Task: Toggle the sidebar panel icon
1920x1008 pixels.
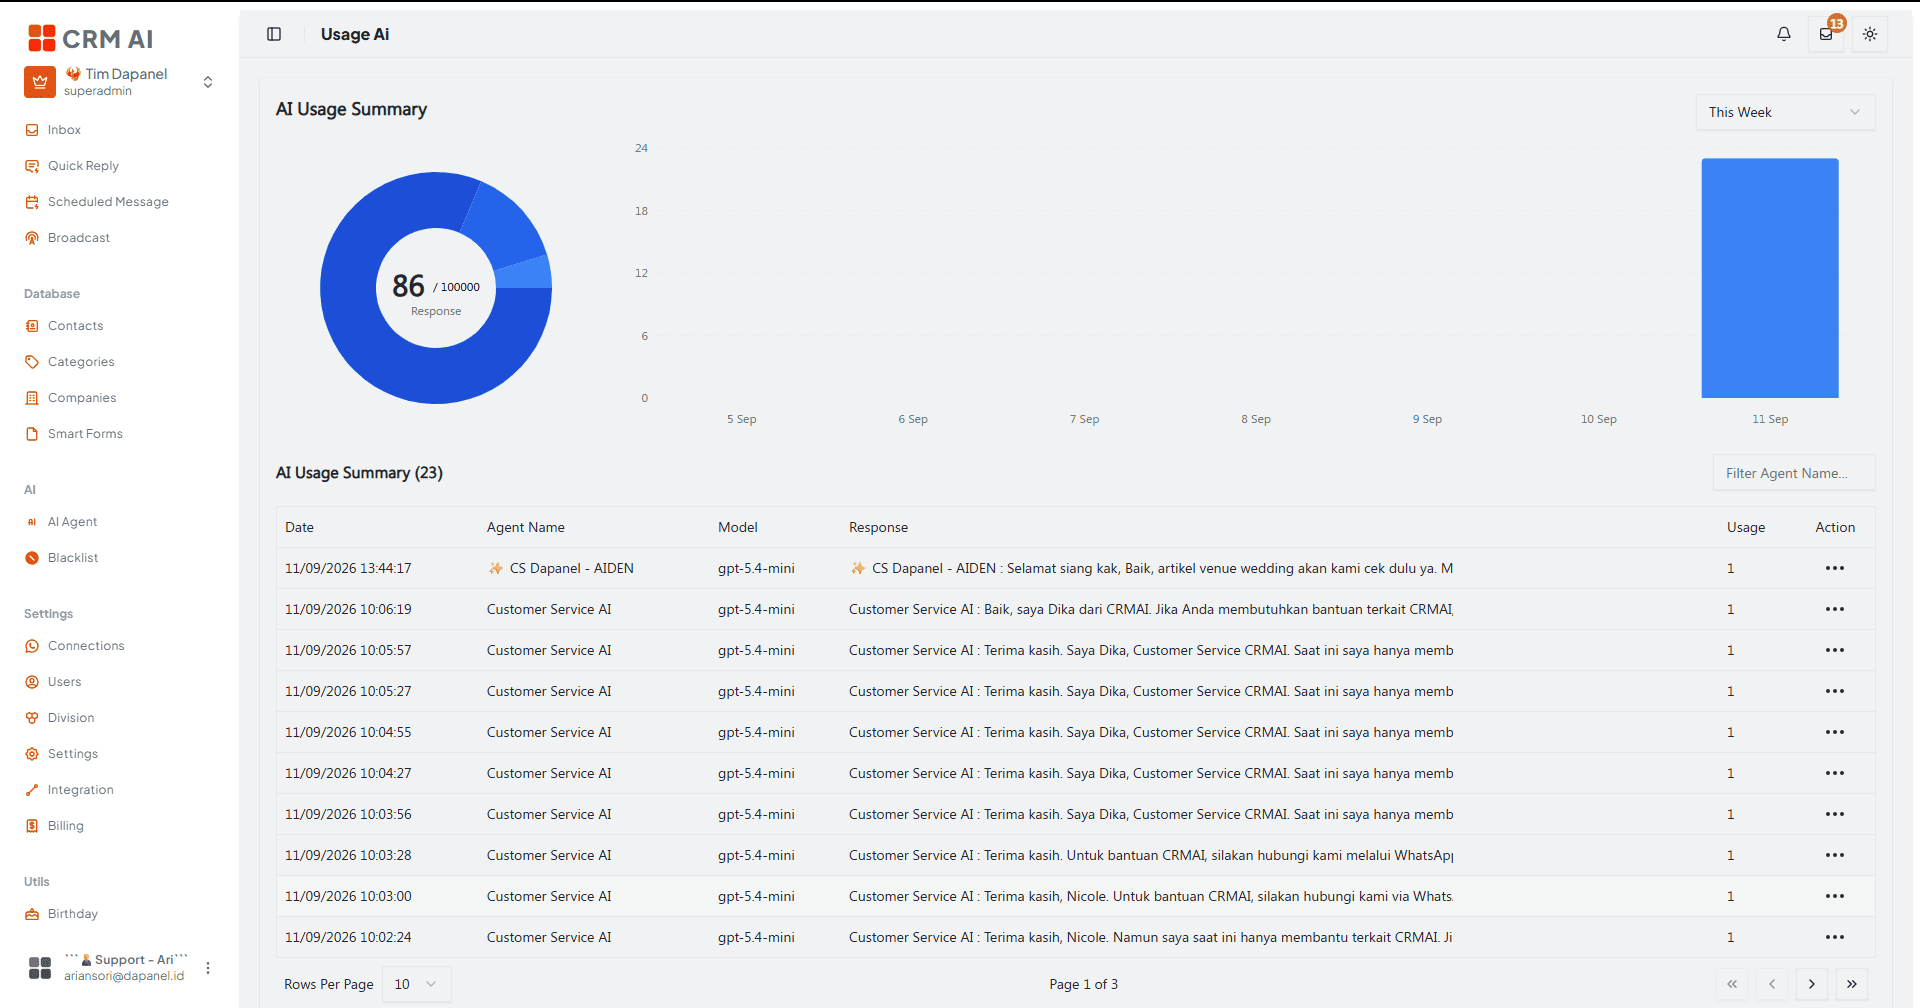Action: pos(274,34)
